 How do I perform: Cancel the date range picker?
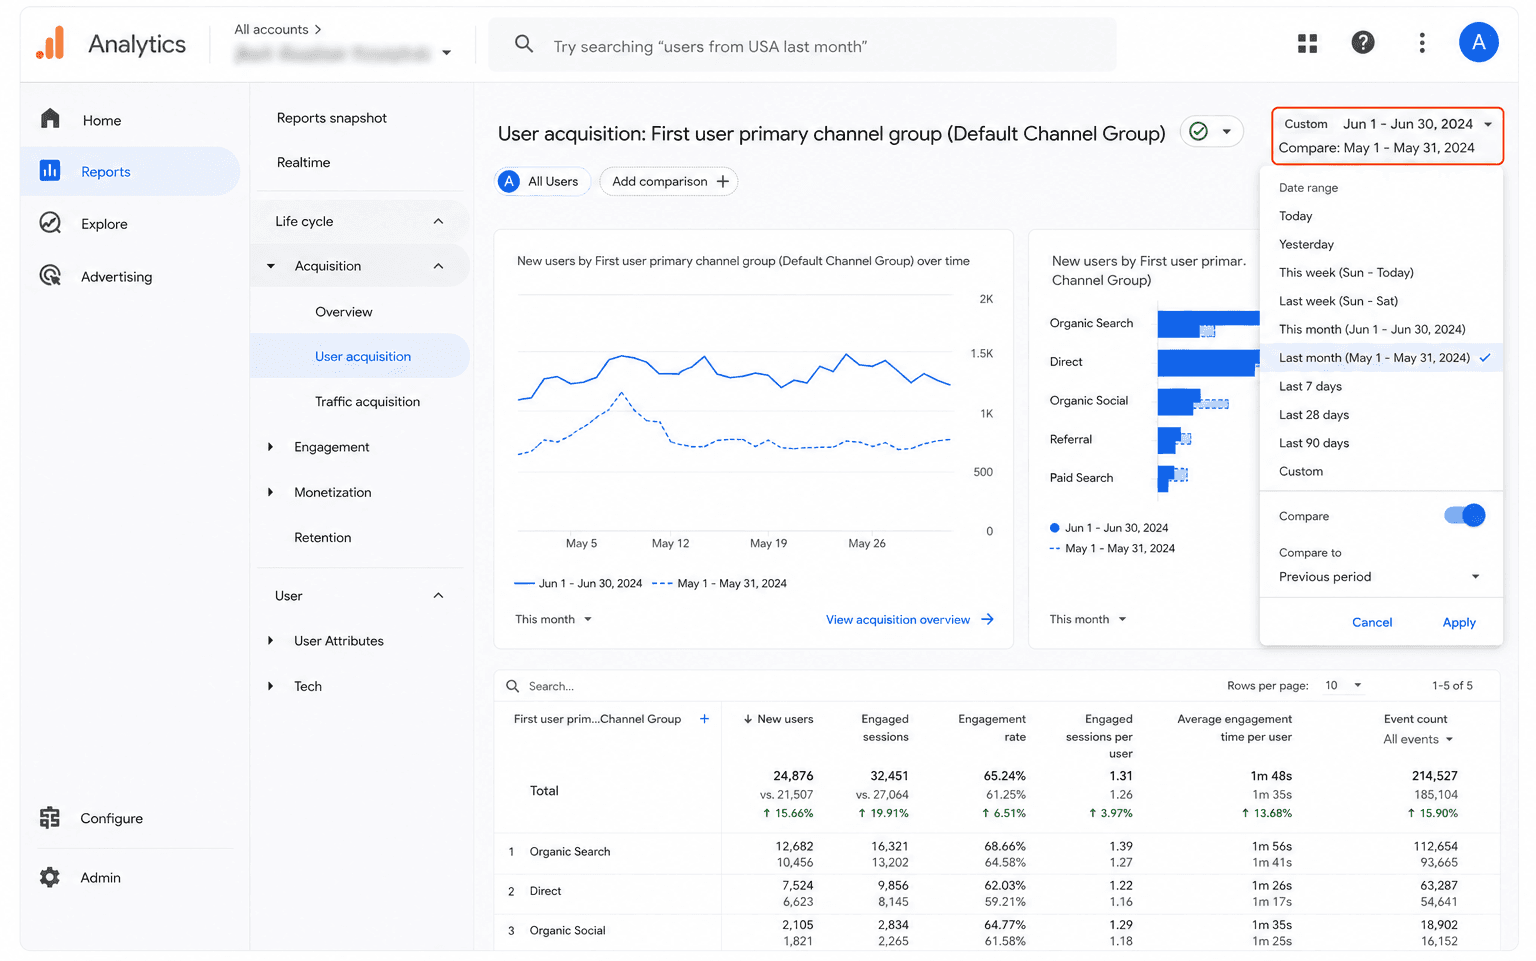1372,622
